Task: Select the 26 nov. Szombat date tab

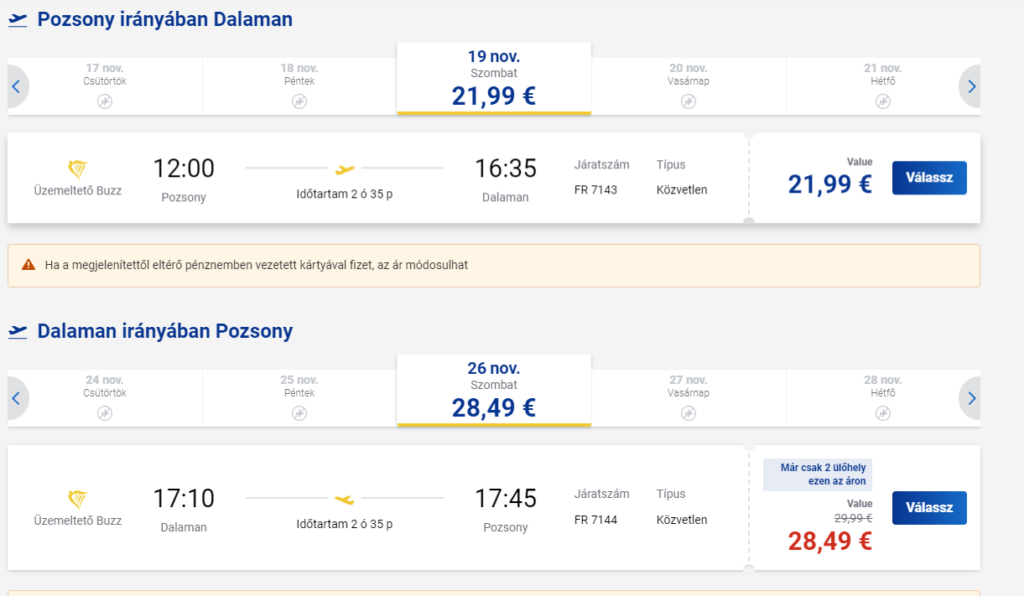Action: (494, 390)
